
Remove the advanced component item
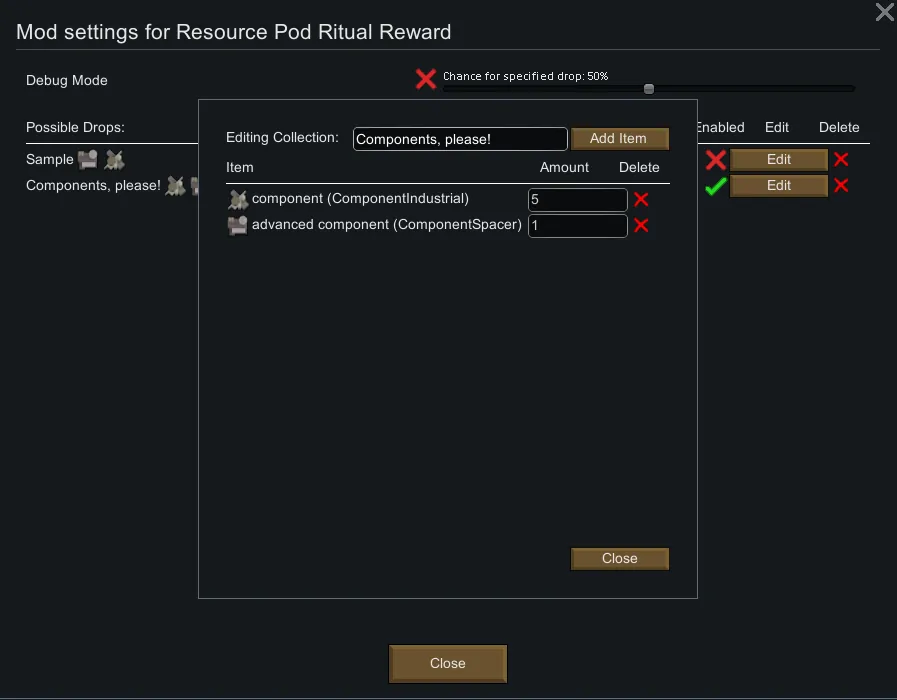click(641, 226)
